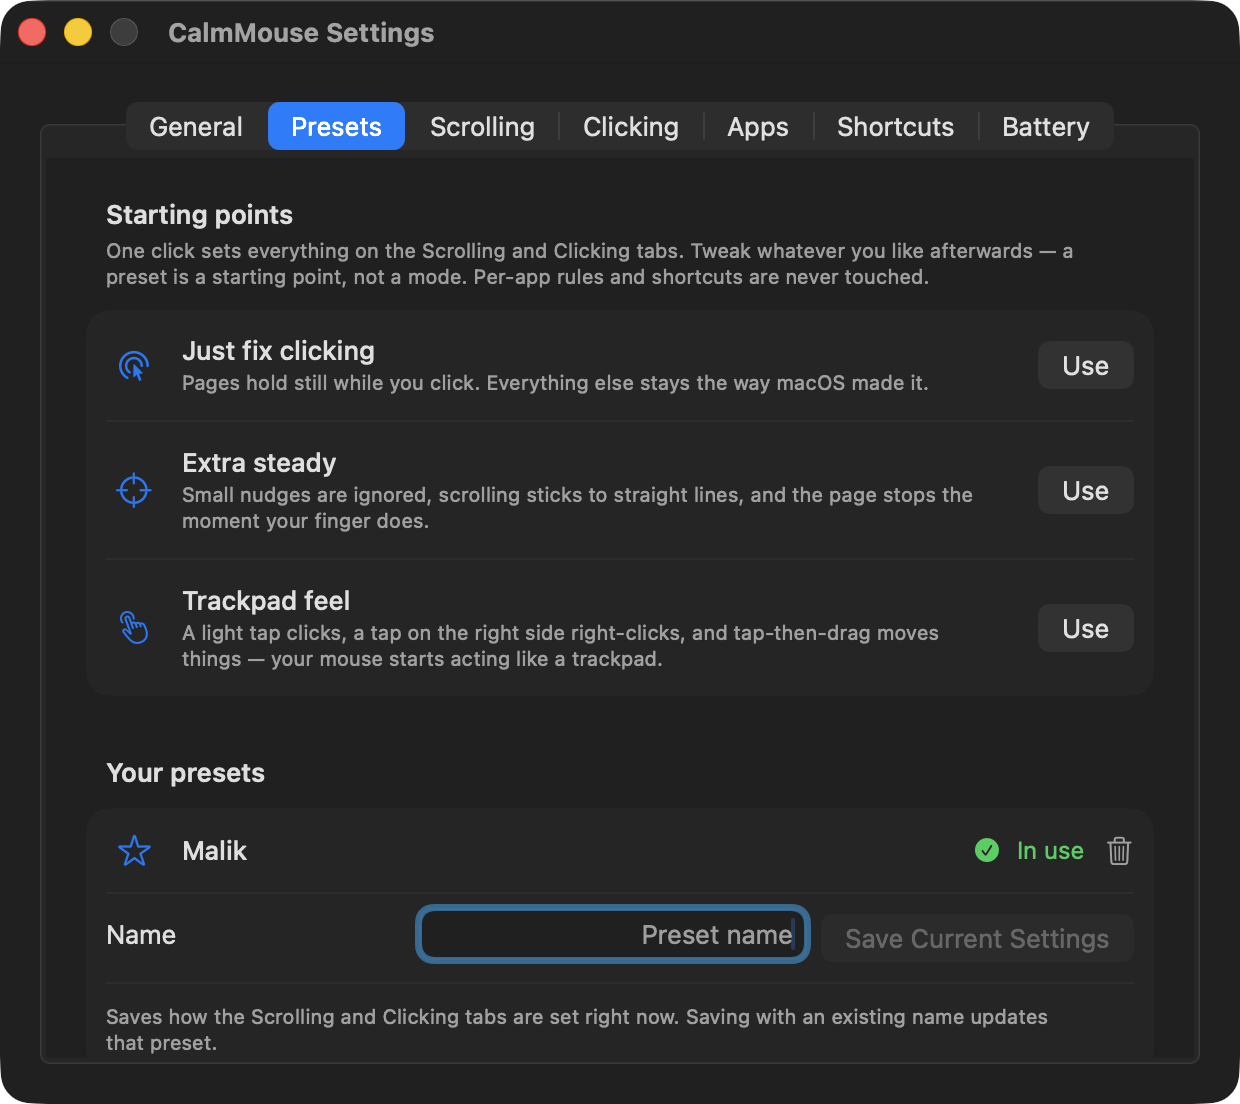The height and width of the screenshot is (1104, 1240).
Task: Click the Extra steady crosshair icon
Action: coord(134,490)
